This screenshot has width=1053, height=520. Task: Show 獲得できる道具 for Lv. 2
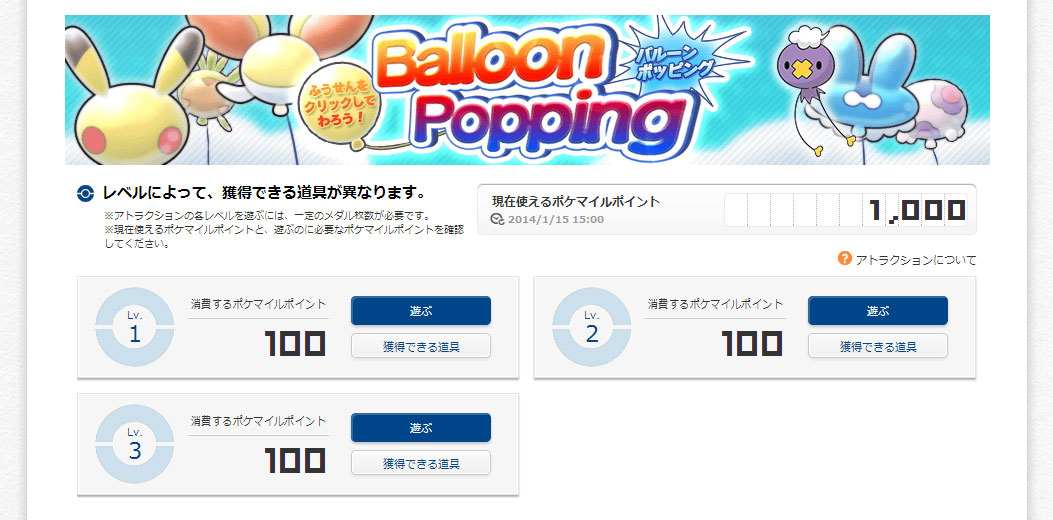click(x=877, y=346)
